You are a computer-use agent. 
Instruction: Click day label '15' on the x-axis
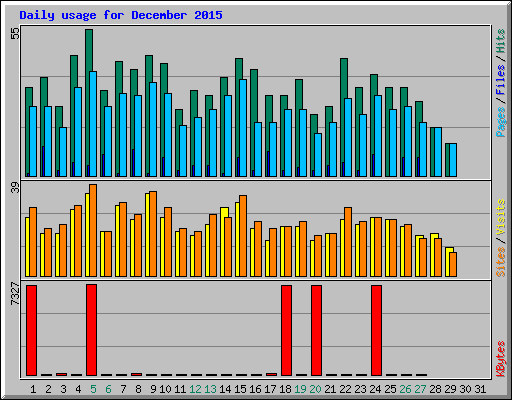(240, 389)
